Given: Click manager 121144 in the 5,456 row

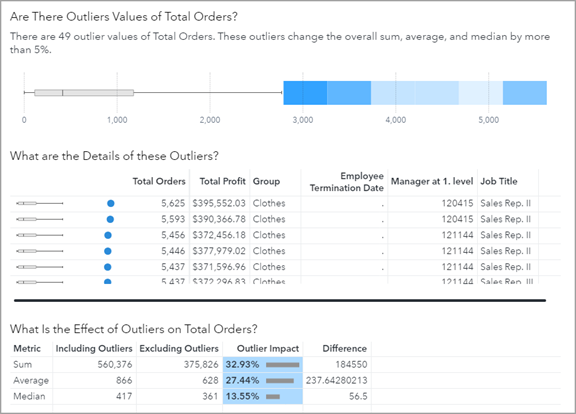Looking at the screenshot, I should 457,235.
